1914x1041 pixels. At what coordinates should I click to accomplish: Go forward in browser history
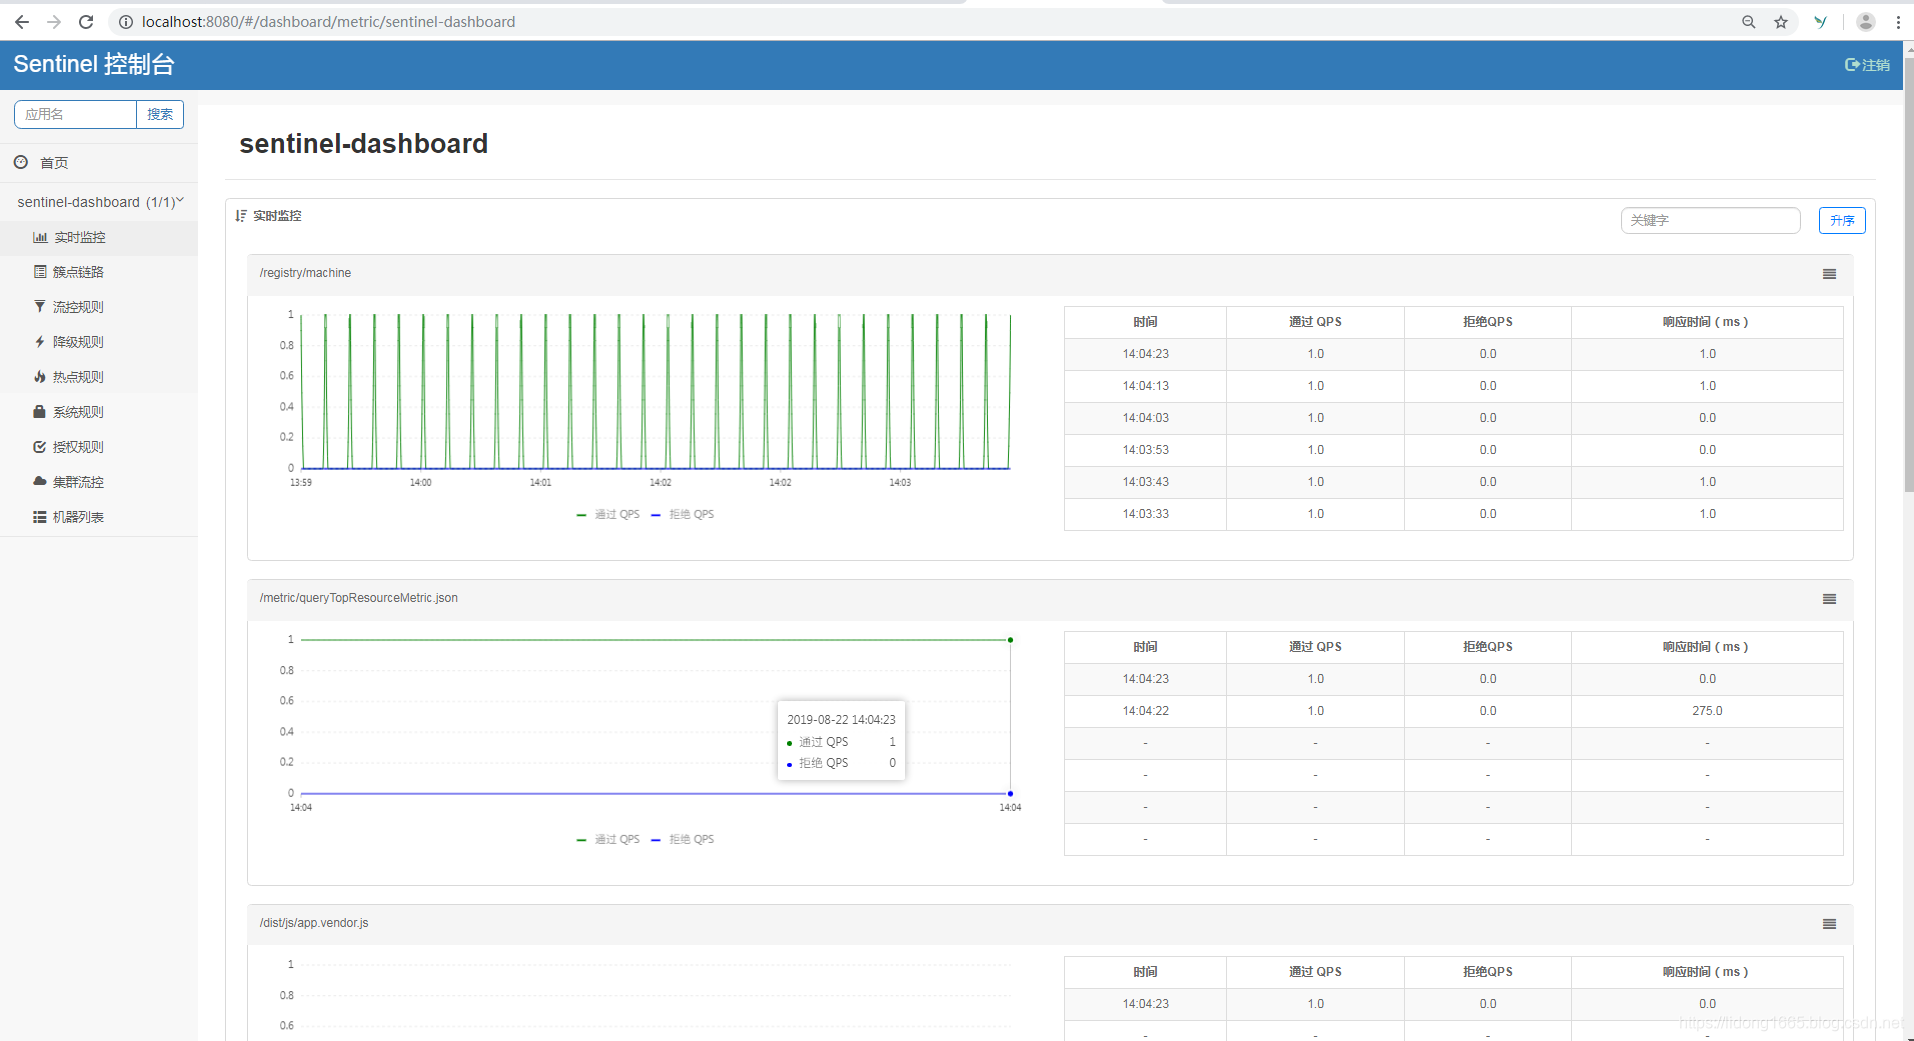point(54,22)
